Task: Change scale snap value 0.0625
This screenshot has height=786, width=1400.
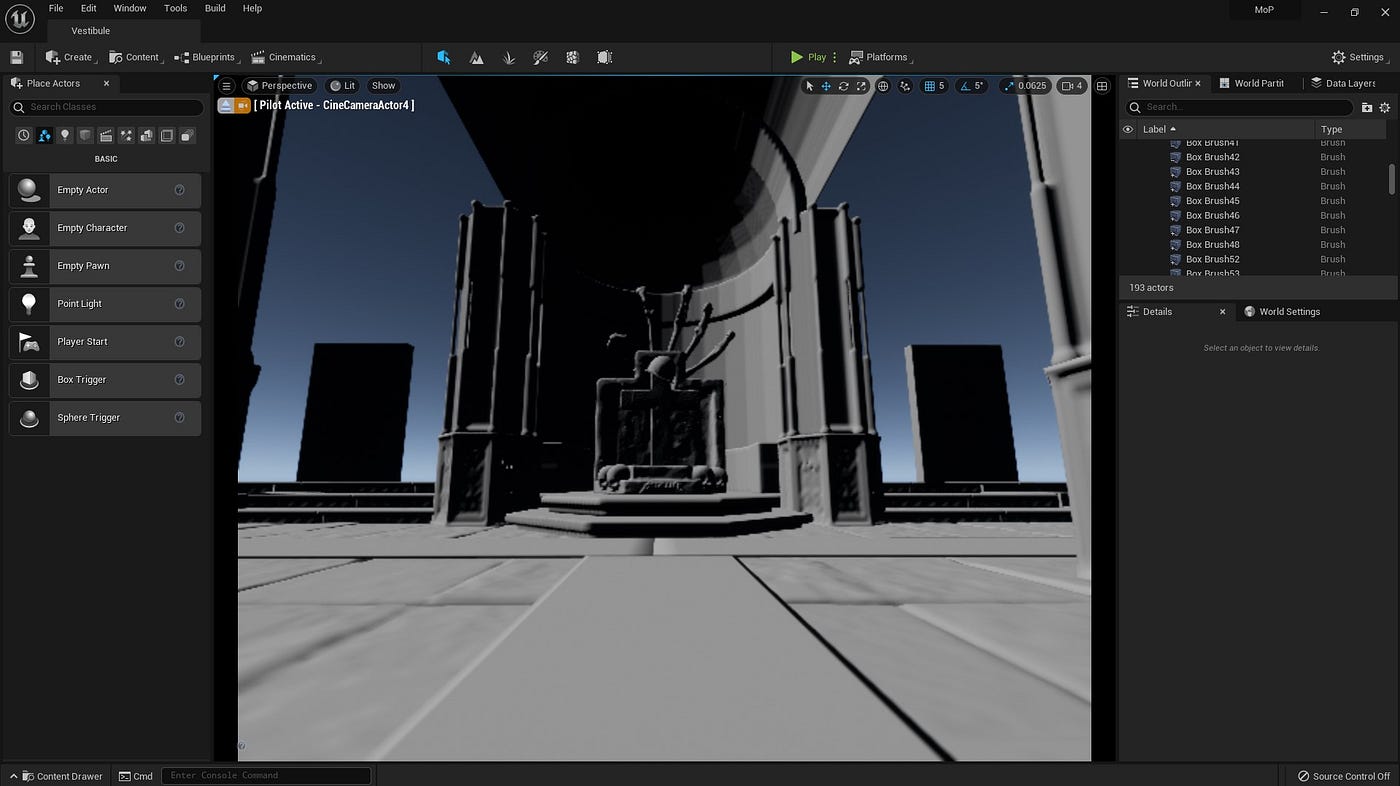Action: [1032, 86]
